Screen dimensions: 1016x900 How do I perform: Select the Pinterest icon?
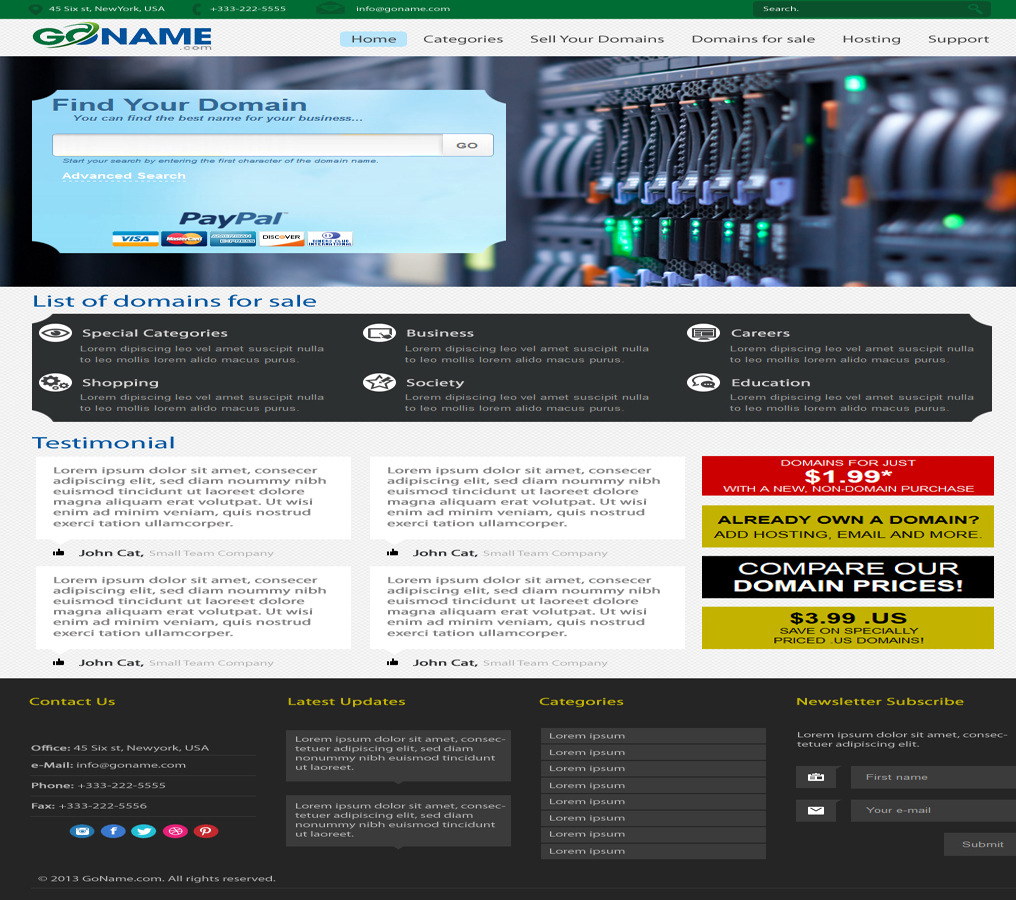click(205, 831)
